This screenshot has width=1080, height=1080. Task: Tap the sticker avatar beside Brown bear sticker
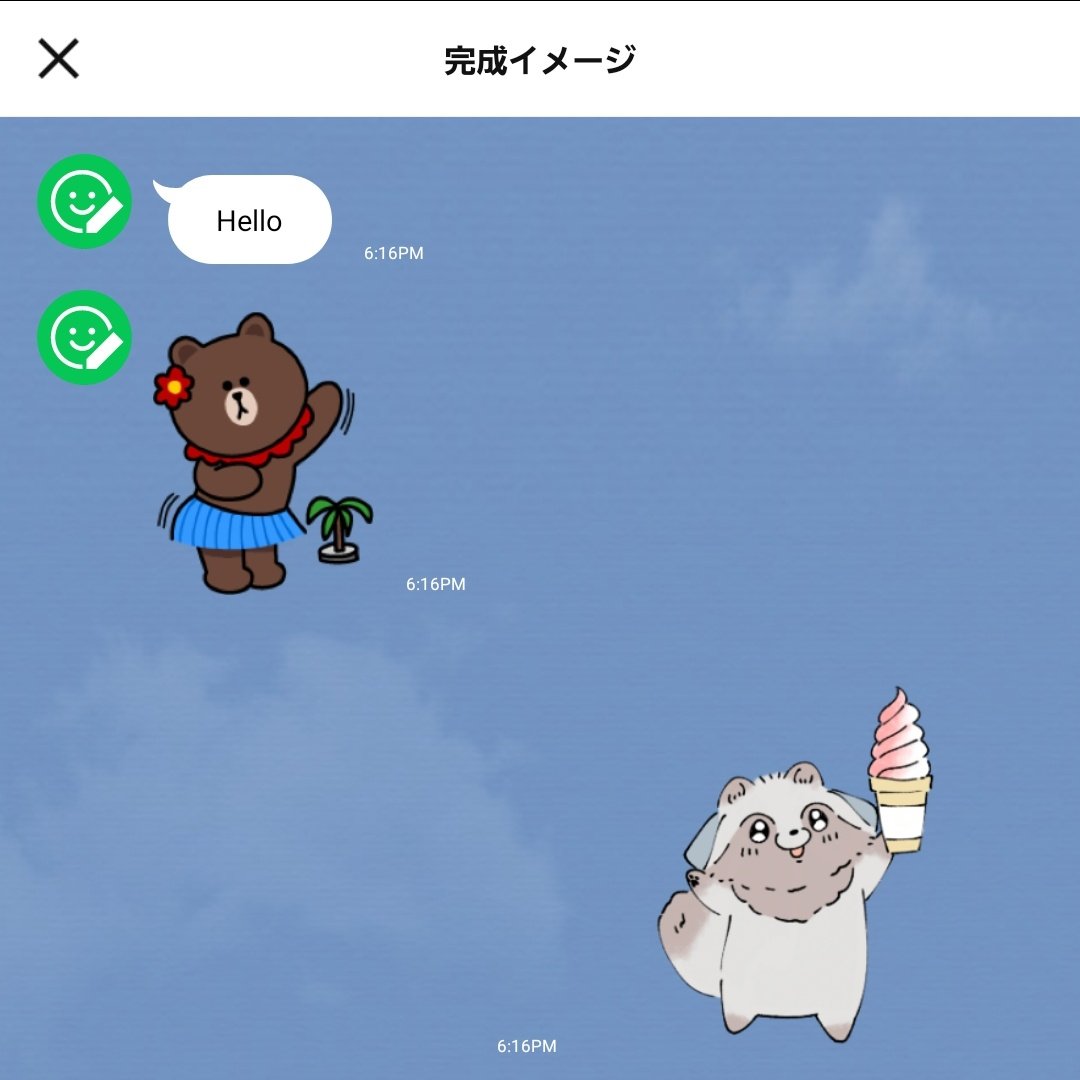coord(84,337)
